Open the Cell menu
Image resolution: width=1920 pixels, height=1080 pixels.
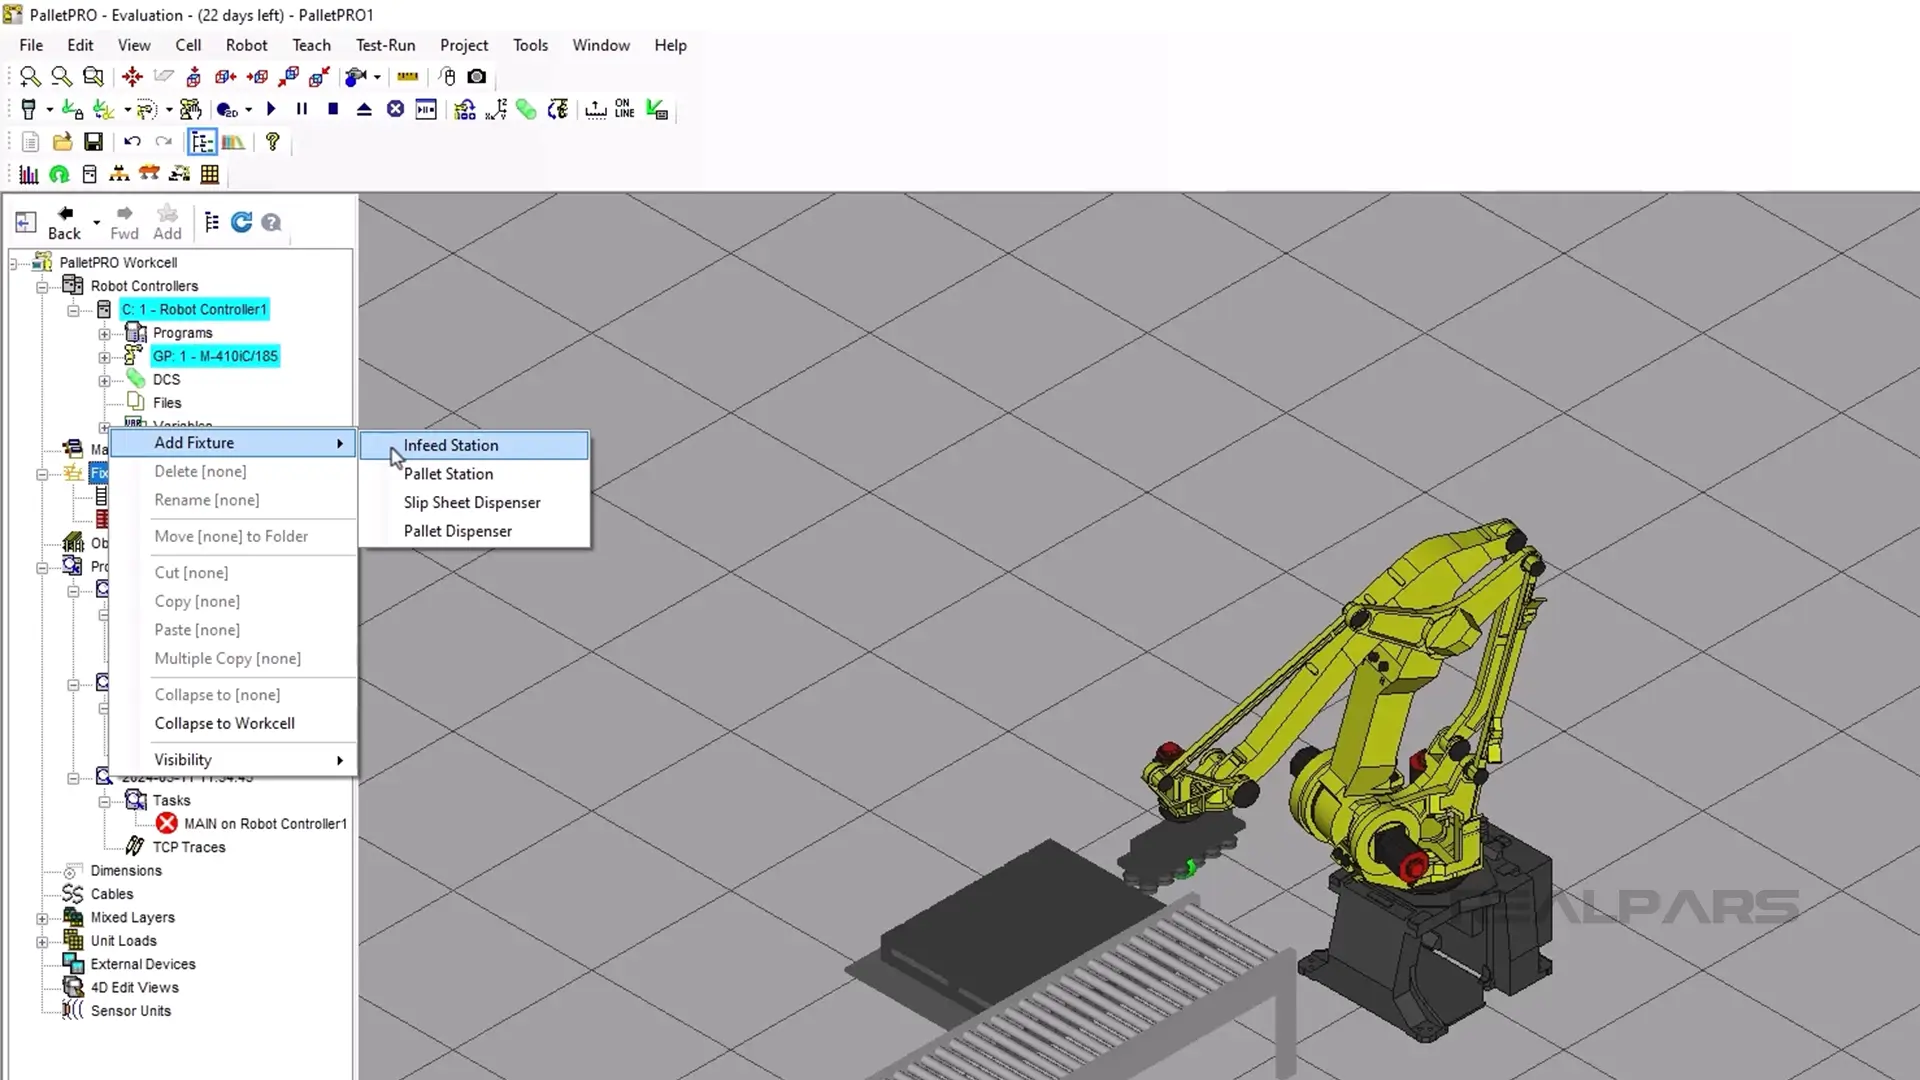(188, 45)
